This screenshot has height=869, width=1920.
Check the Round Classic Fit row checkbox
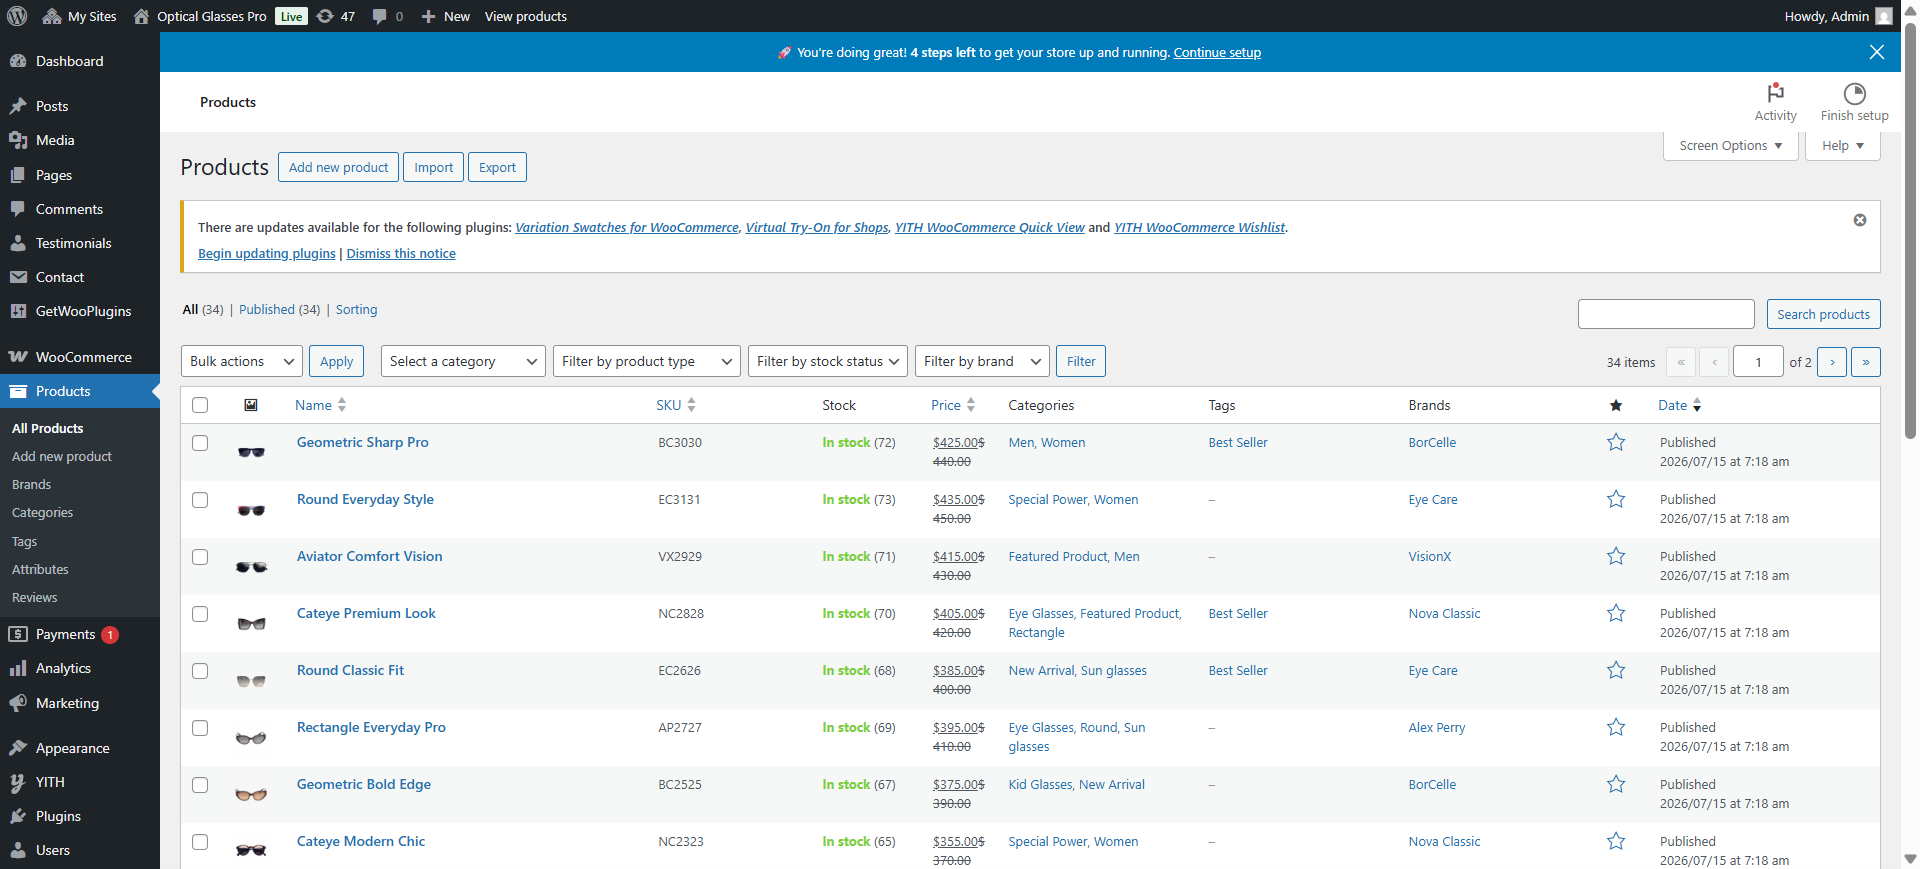pos(200,671)
